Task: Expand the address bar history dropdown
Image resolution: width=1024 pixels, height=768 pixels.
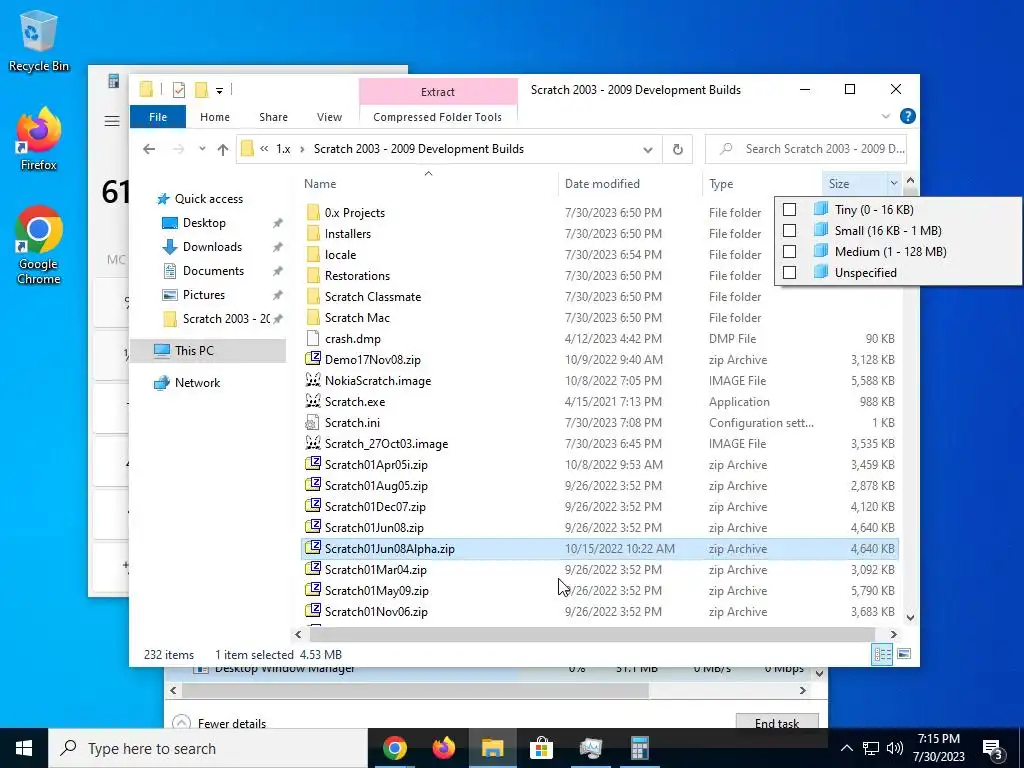Action: tap(647, 150)
